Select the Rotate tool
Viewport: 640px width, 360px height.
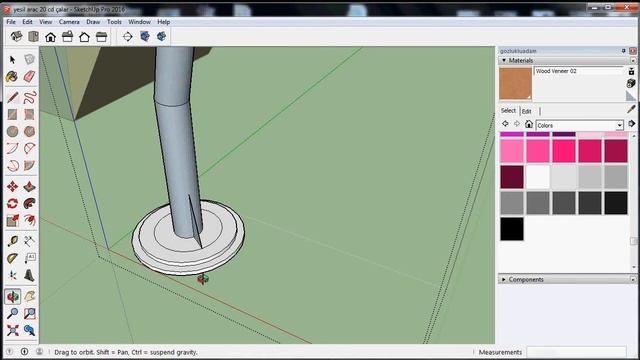(12, 203)
